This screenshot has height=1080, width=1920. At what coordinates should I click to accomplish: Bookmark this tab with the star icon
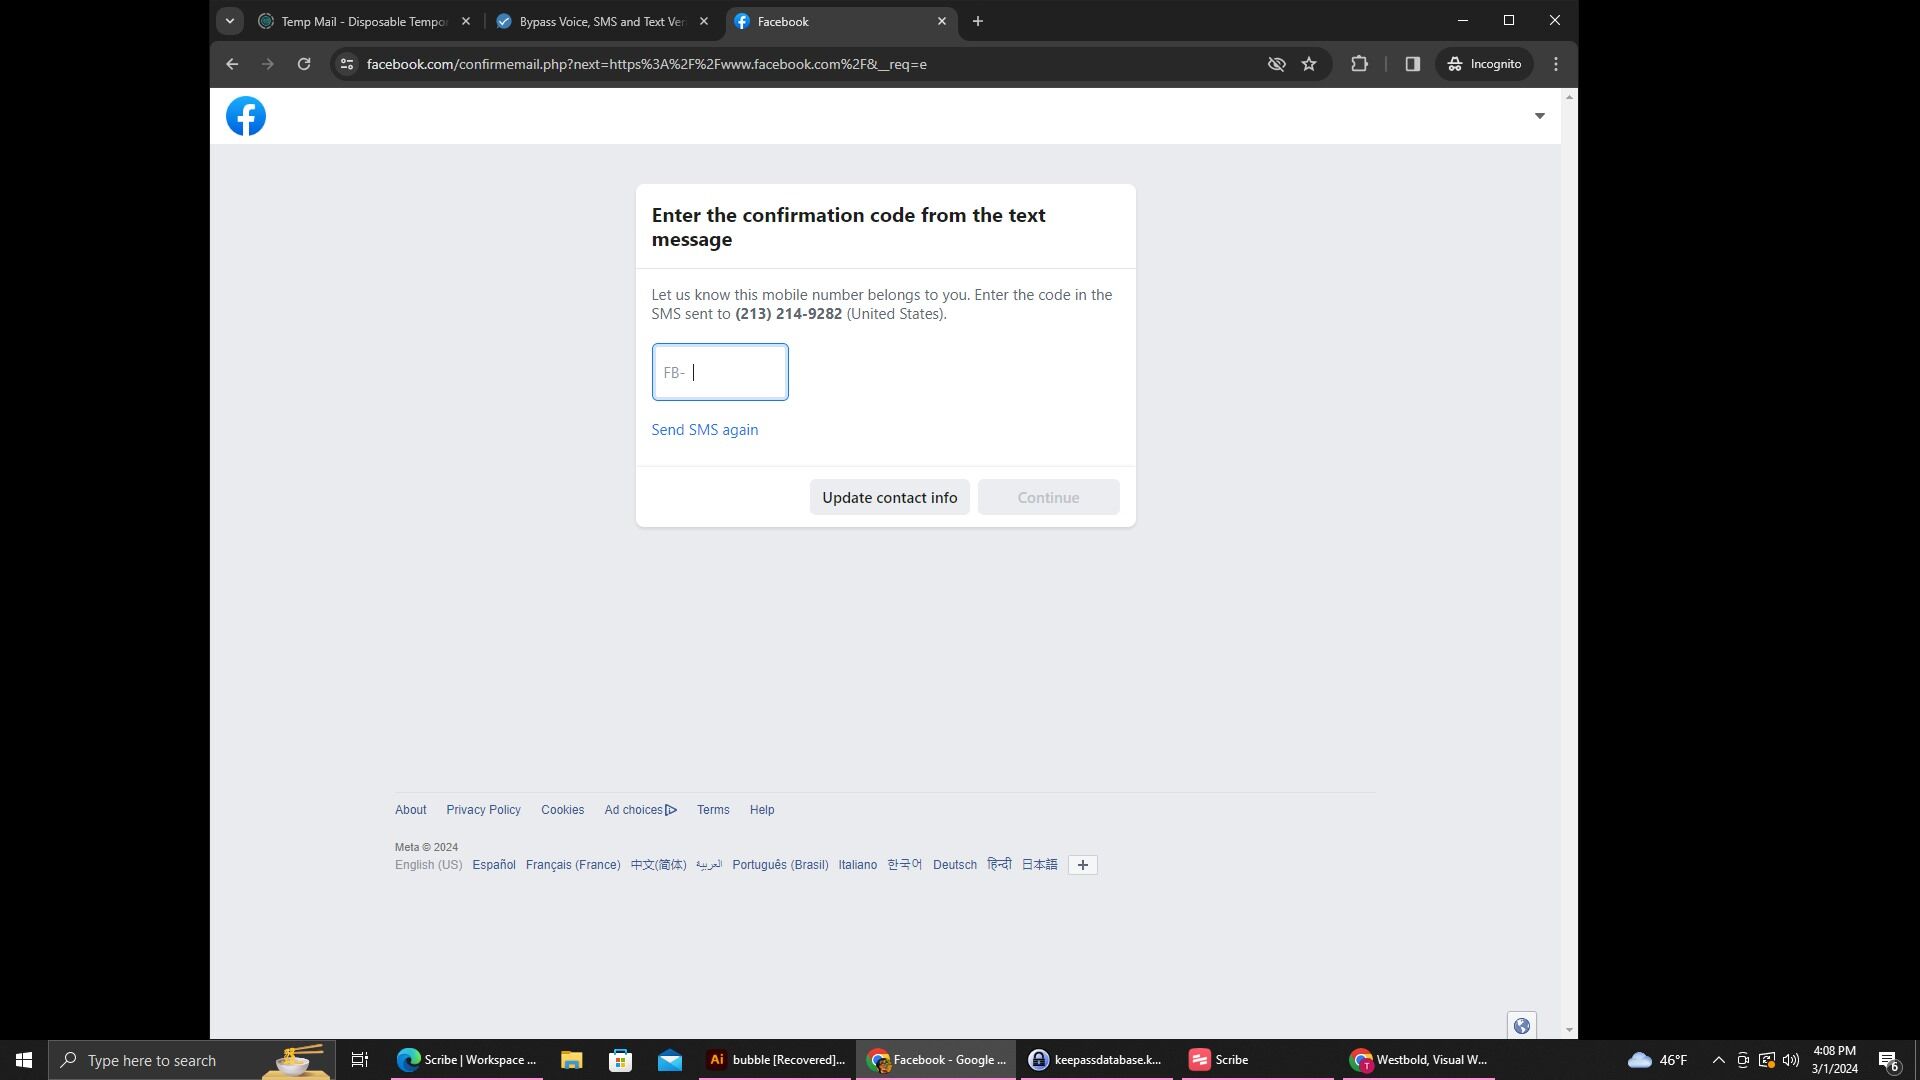coord(1309,64)
